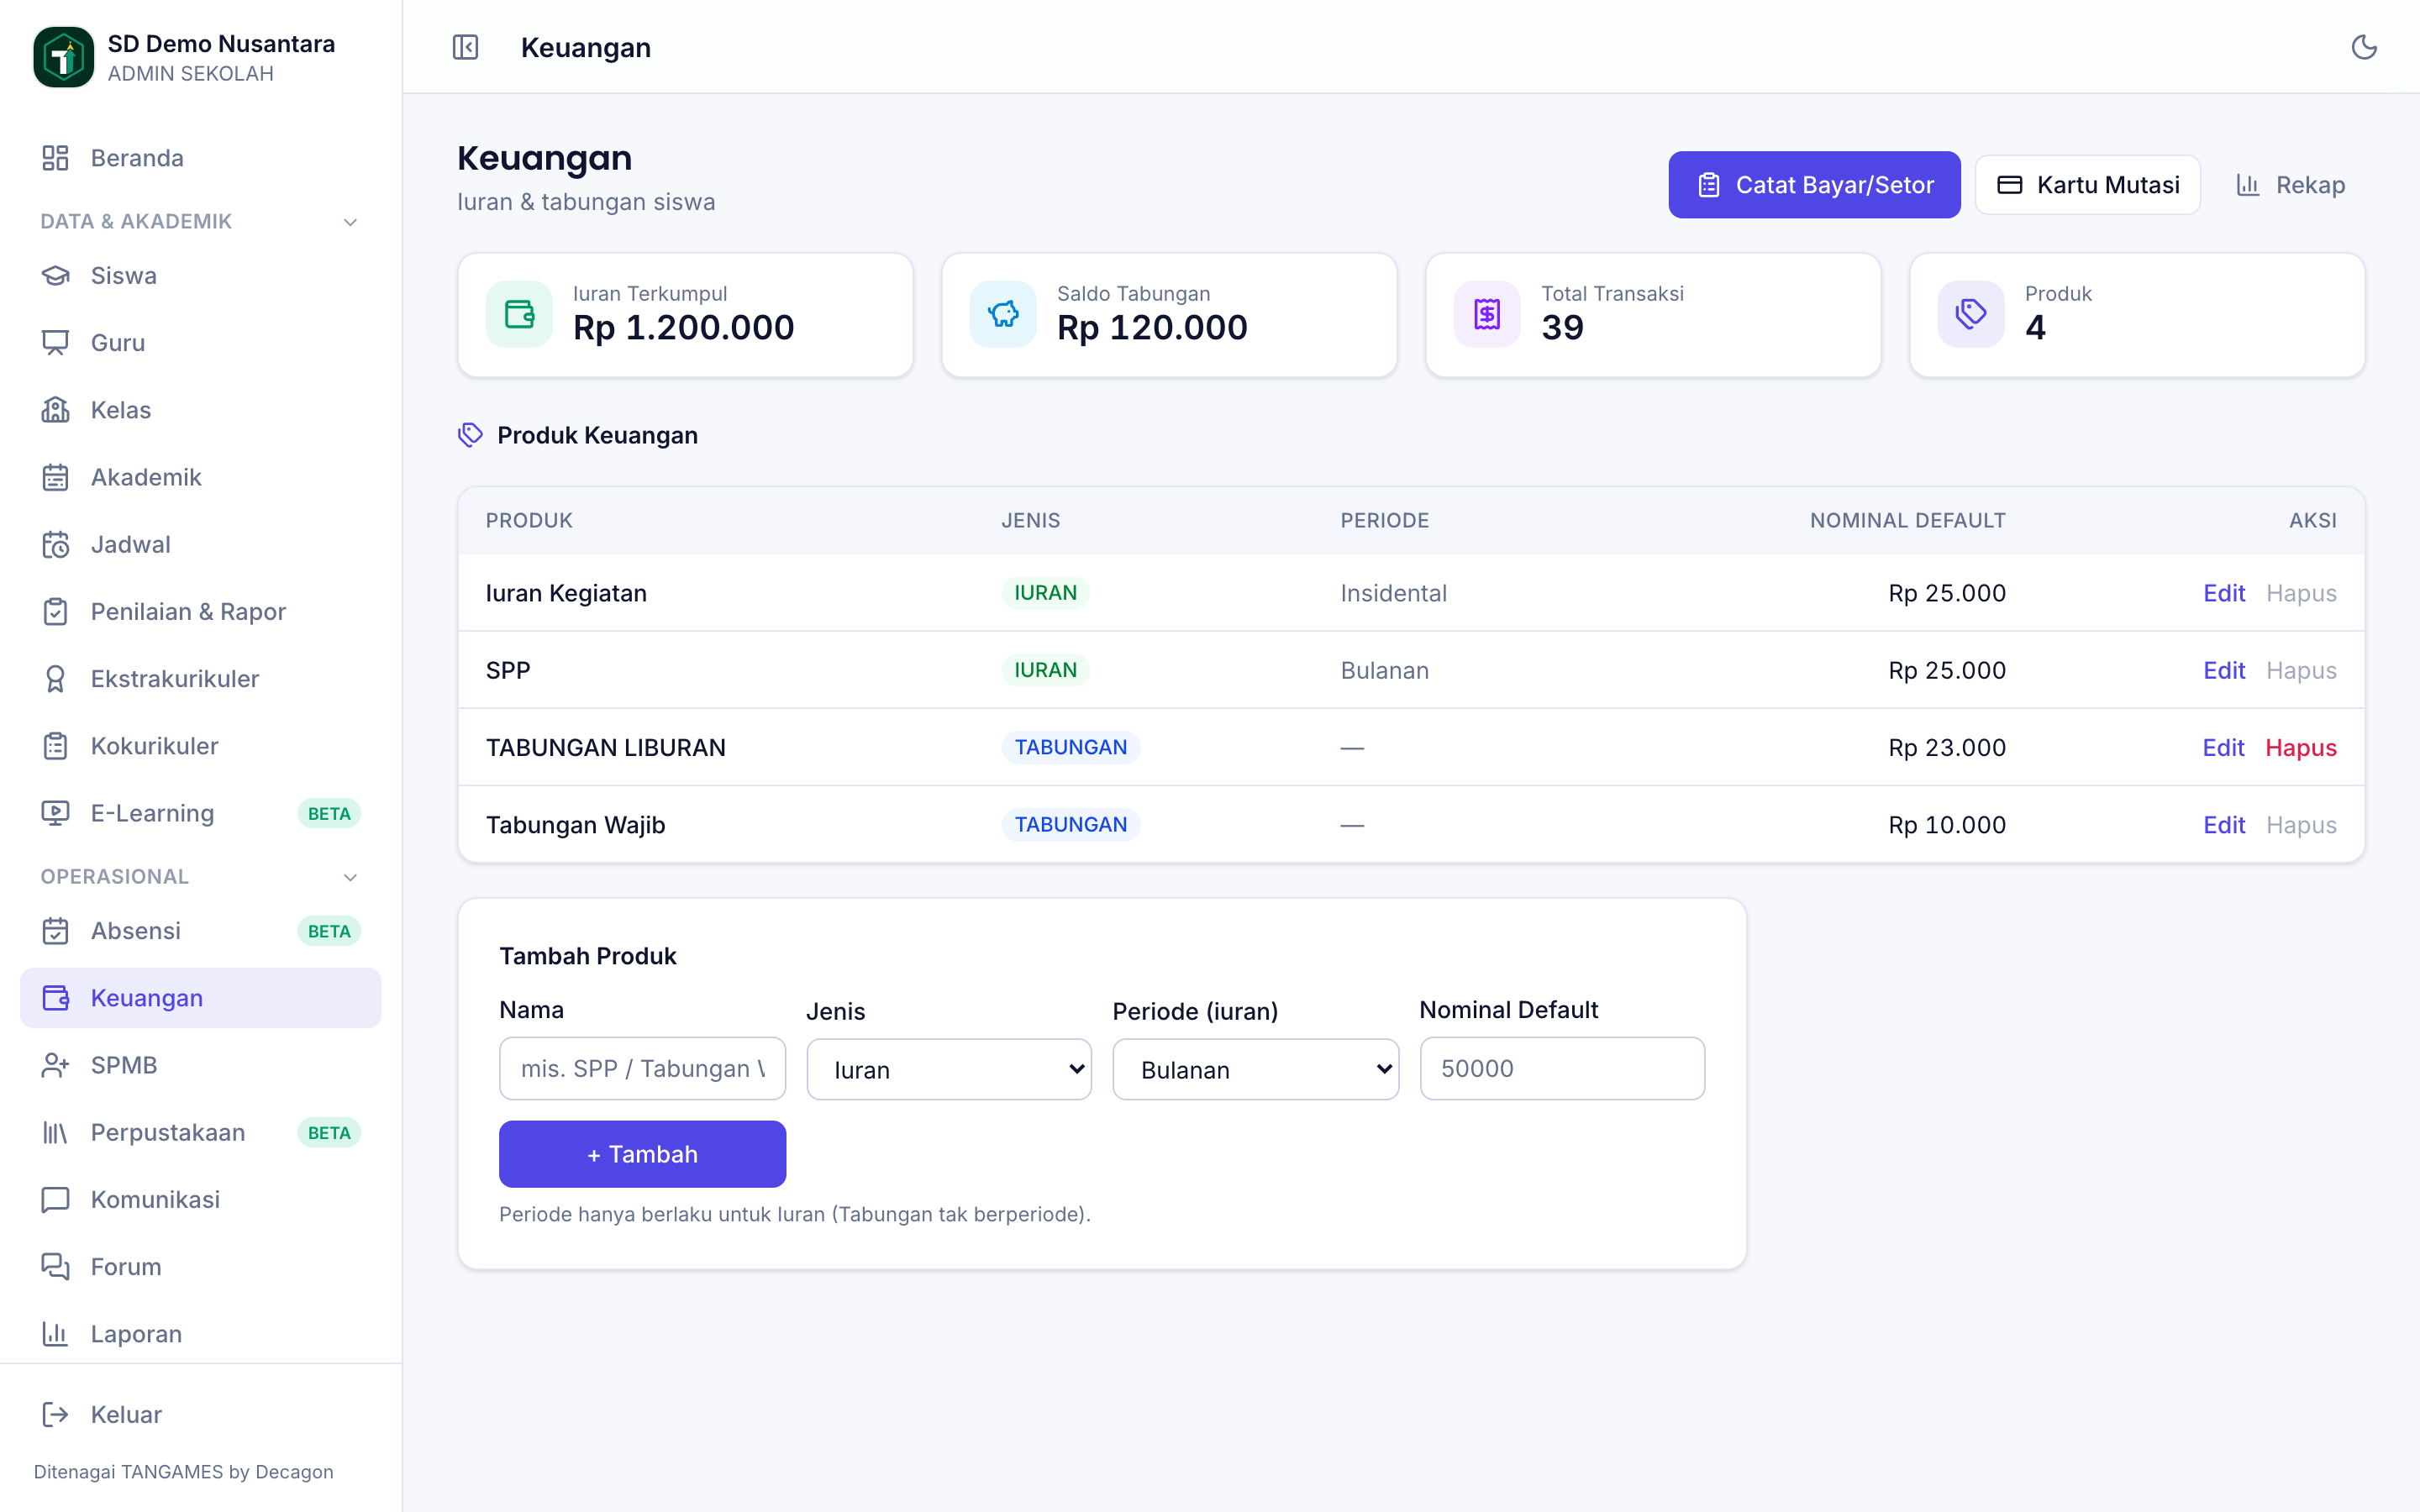
Task: Open the Periode dropdown showing Bulanan
Action: (x=1255, y=1069)
